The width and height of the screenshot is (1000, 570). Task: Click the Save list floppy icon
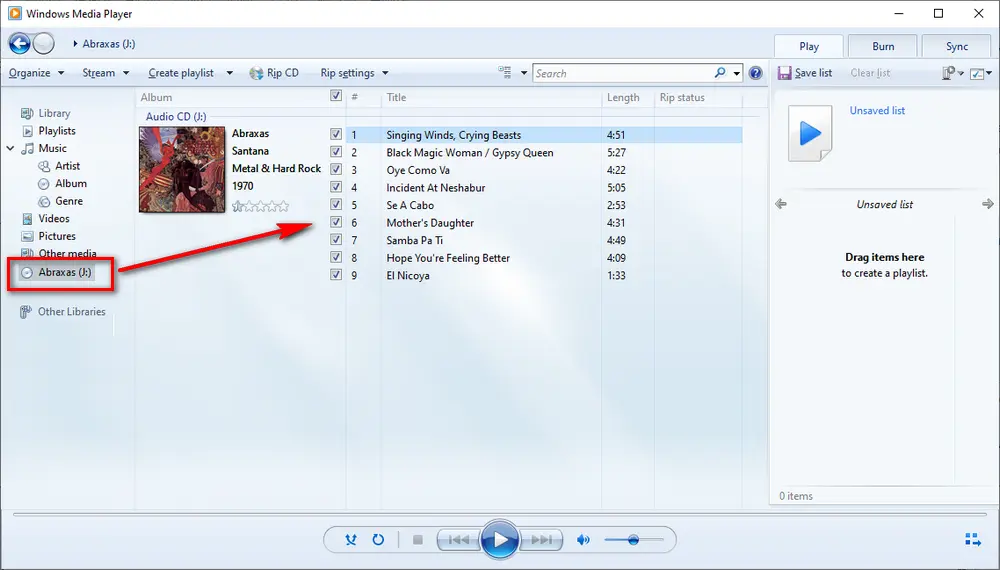784,73
